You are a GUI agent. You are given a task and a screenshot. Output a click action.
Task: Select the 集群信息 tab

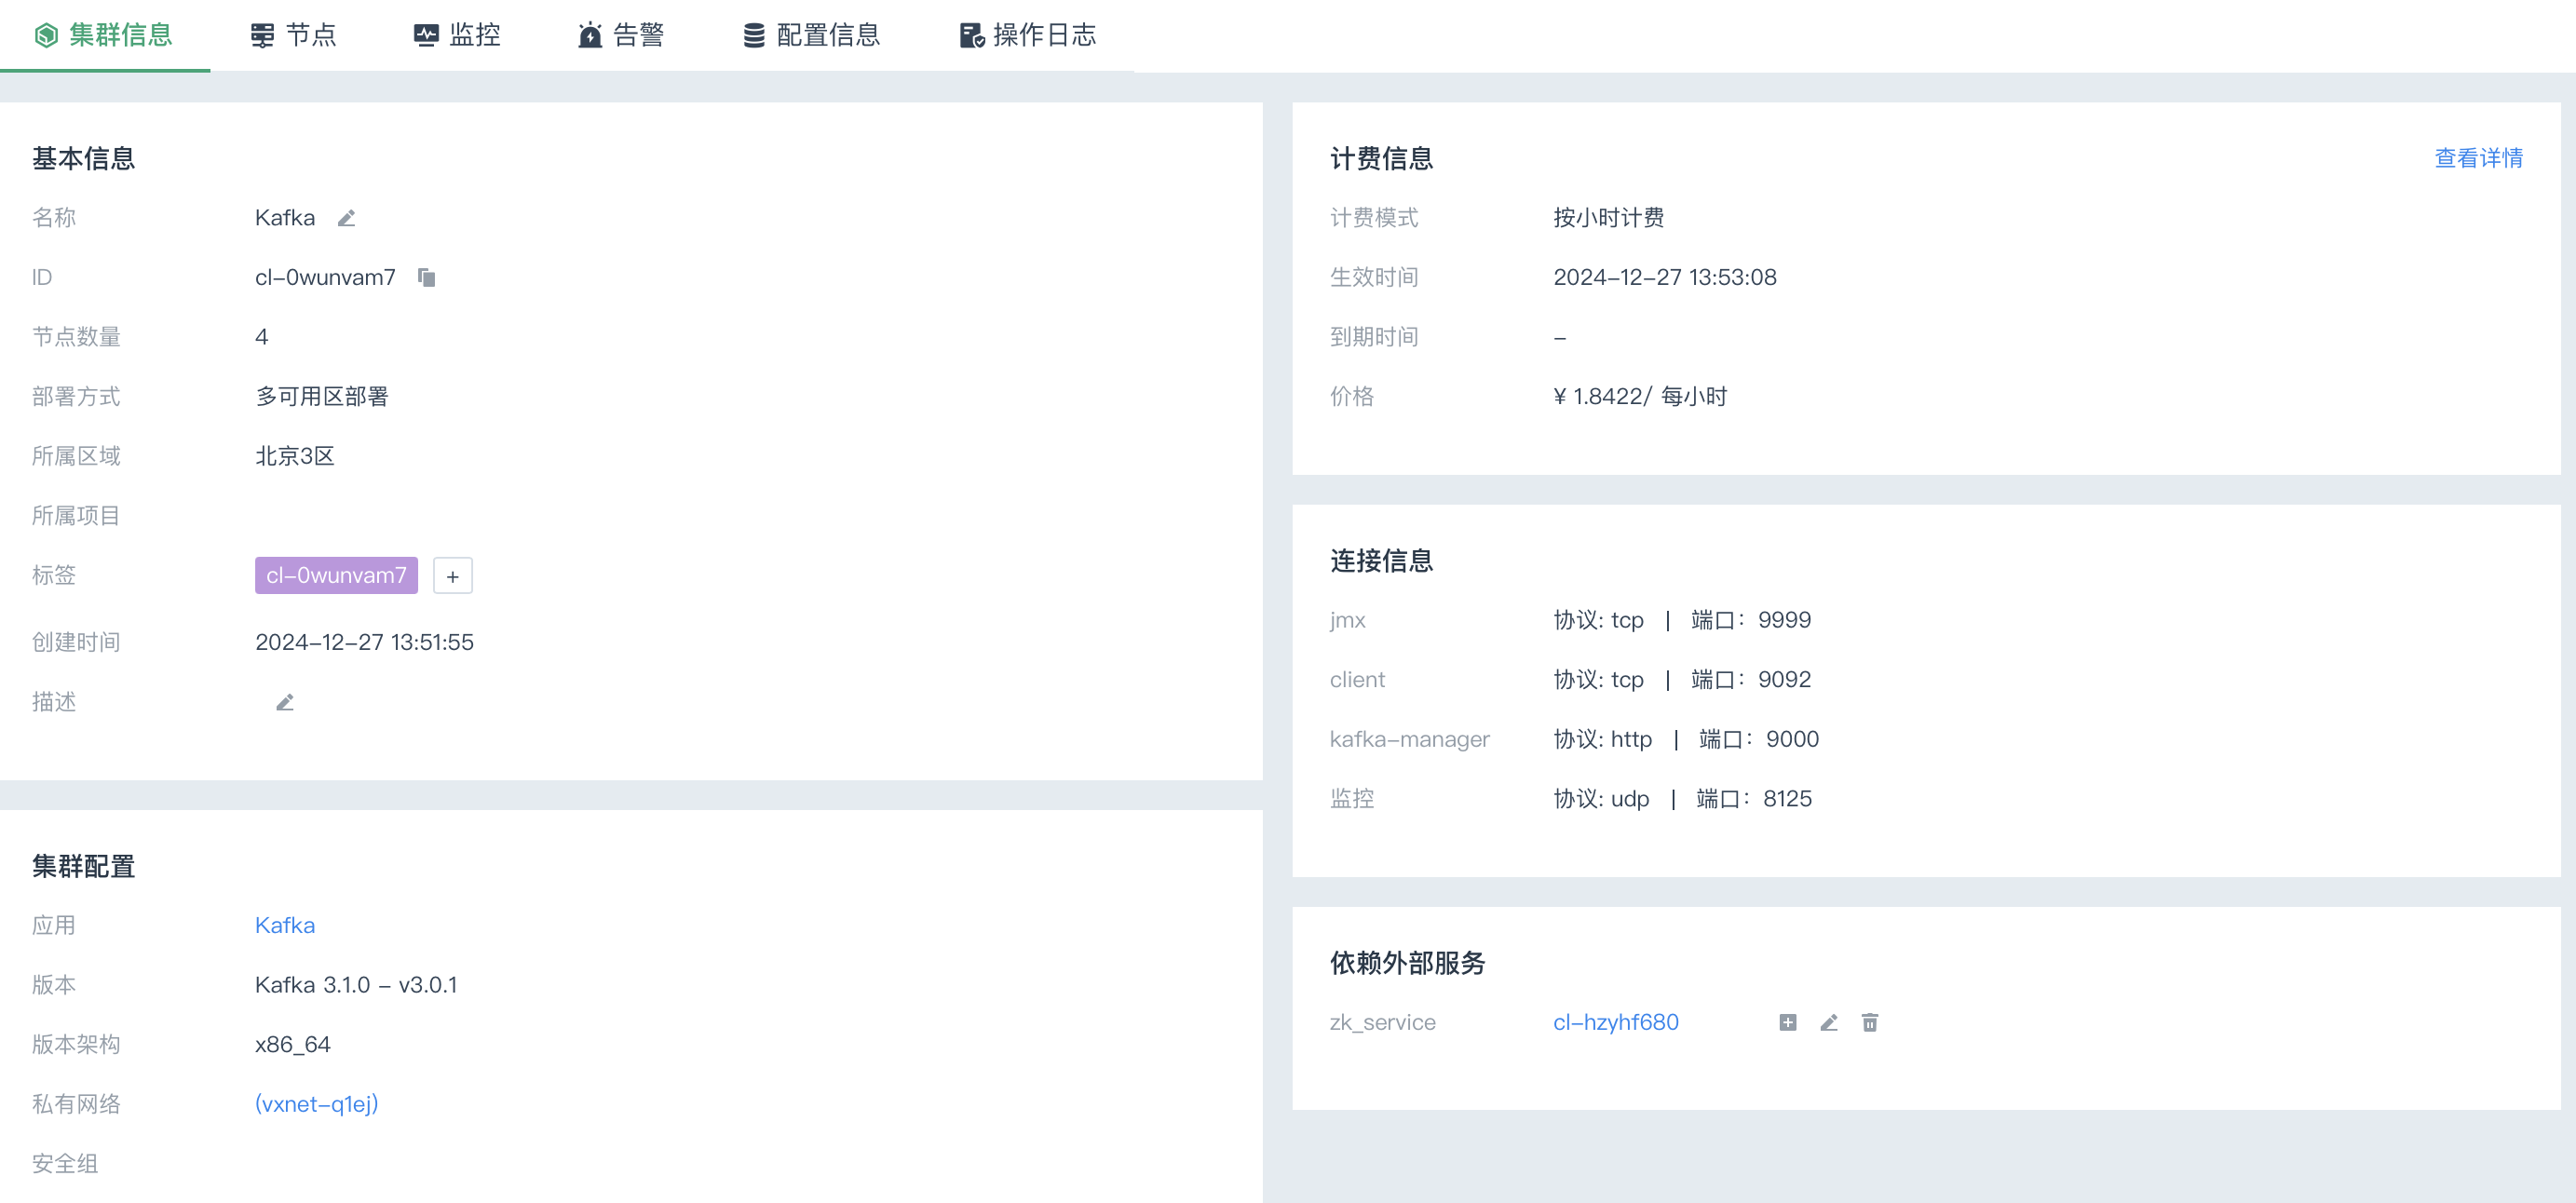click(120, 36)
